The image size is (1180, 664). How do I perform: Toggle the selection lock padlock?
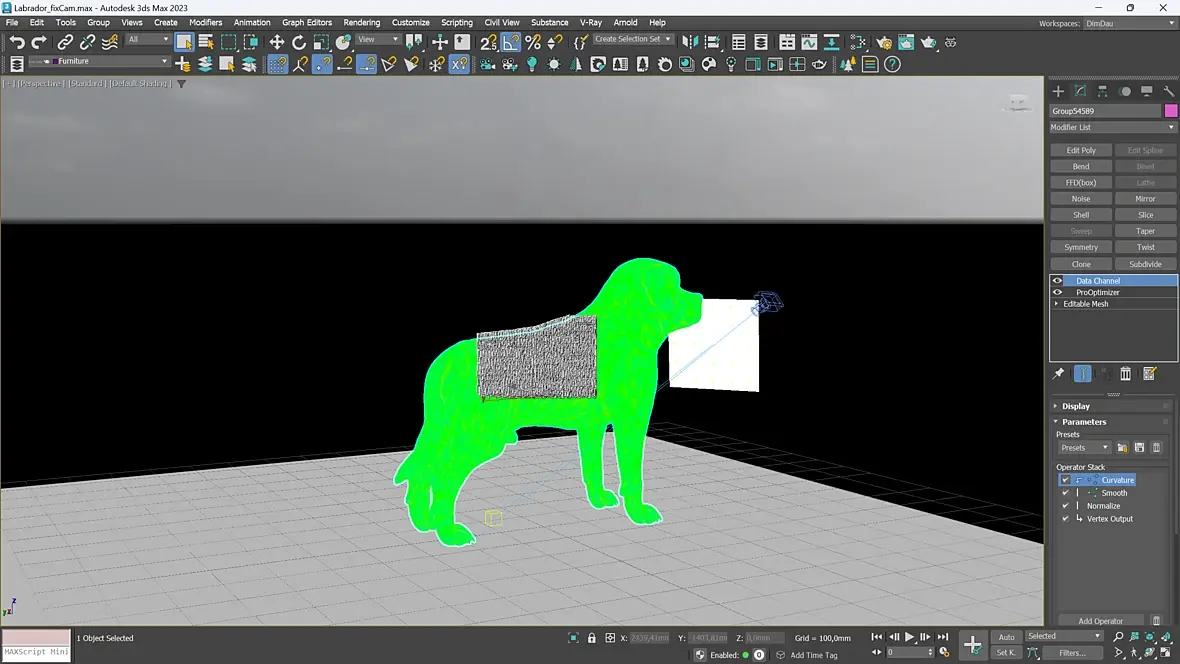point(592,638)
